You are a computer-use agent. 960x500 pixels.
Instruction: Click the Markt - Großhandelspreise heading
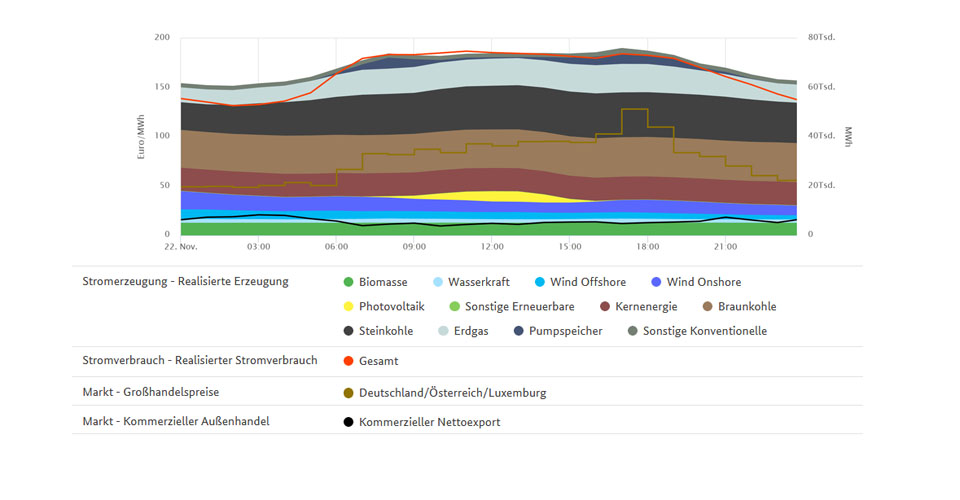151,392
